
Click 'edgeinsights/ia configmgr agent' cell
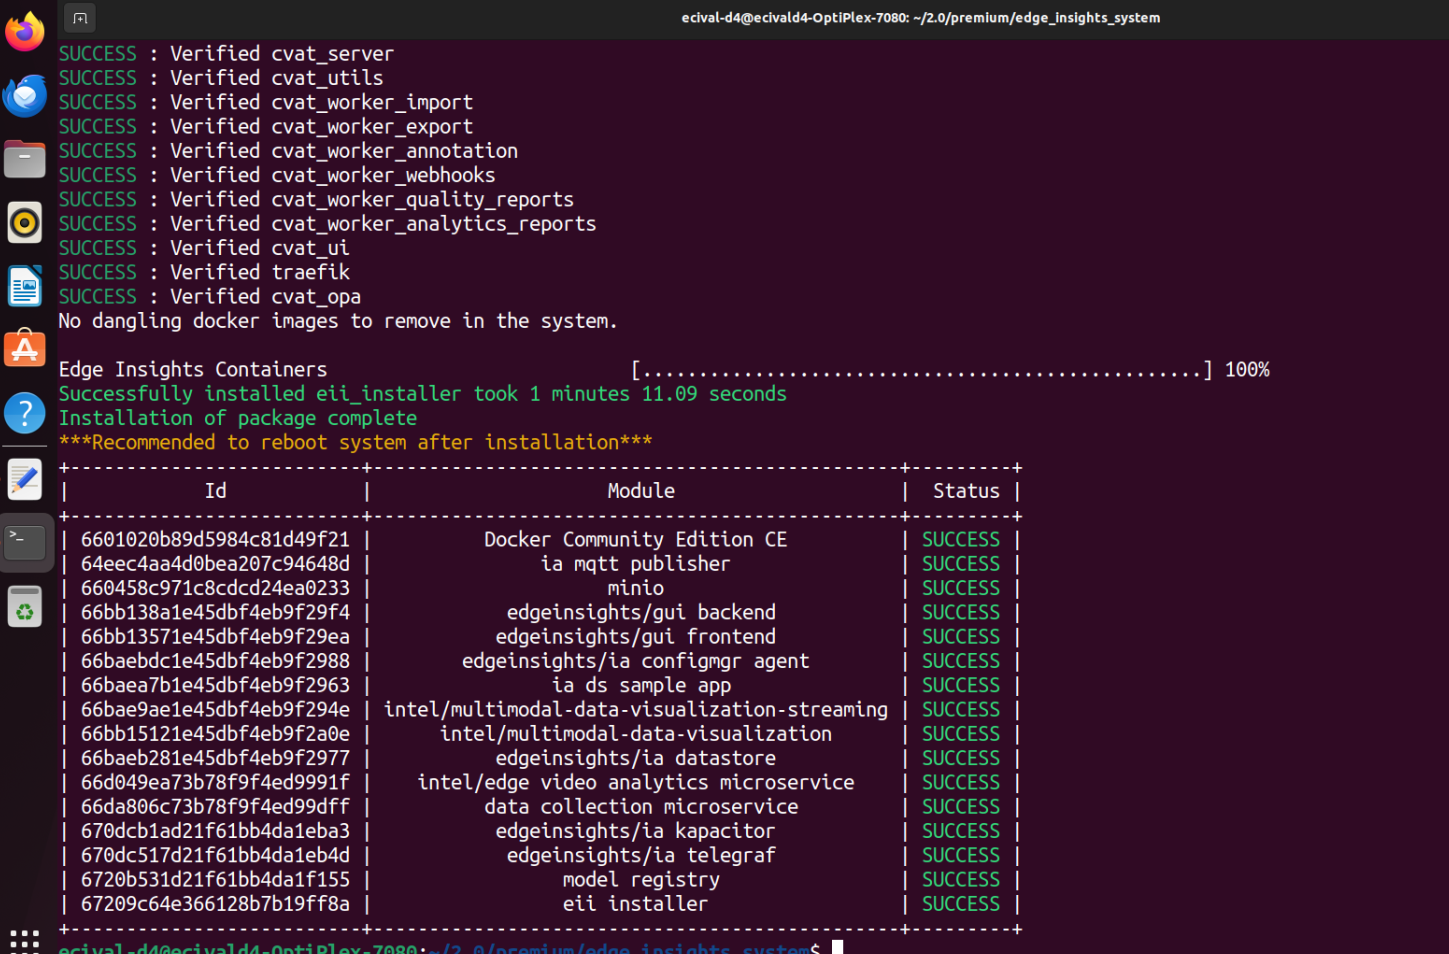(635, 661)
